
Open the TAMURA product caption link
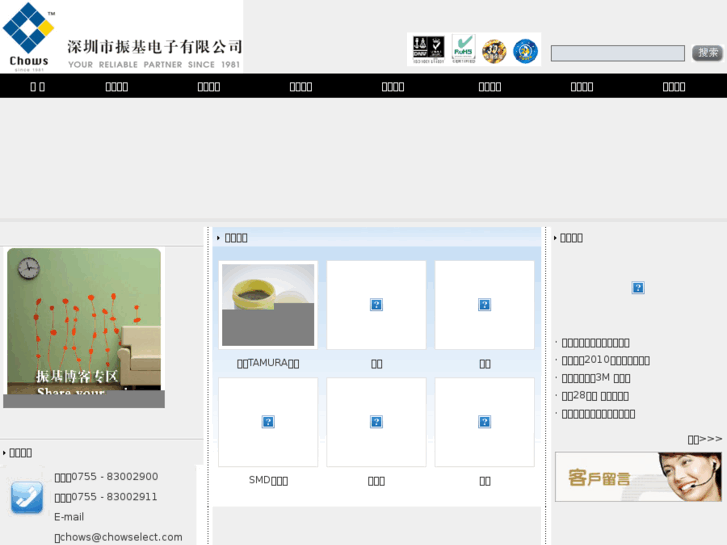(x=268, y=363)
